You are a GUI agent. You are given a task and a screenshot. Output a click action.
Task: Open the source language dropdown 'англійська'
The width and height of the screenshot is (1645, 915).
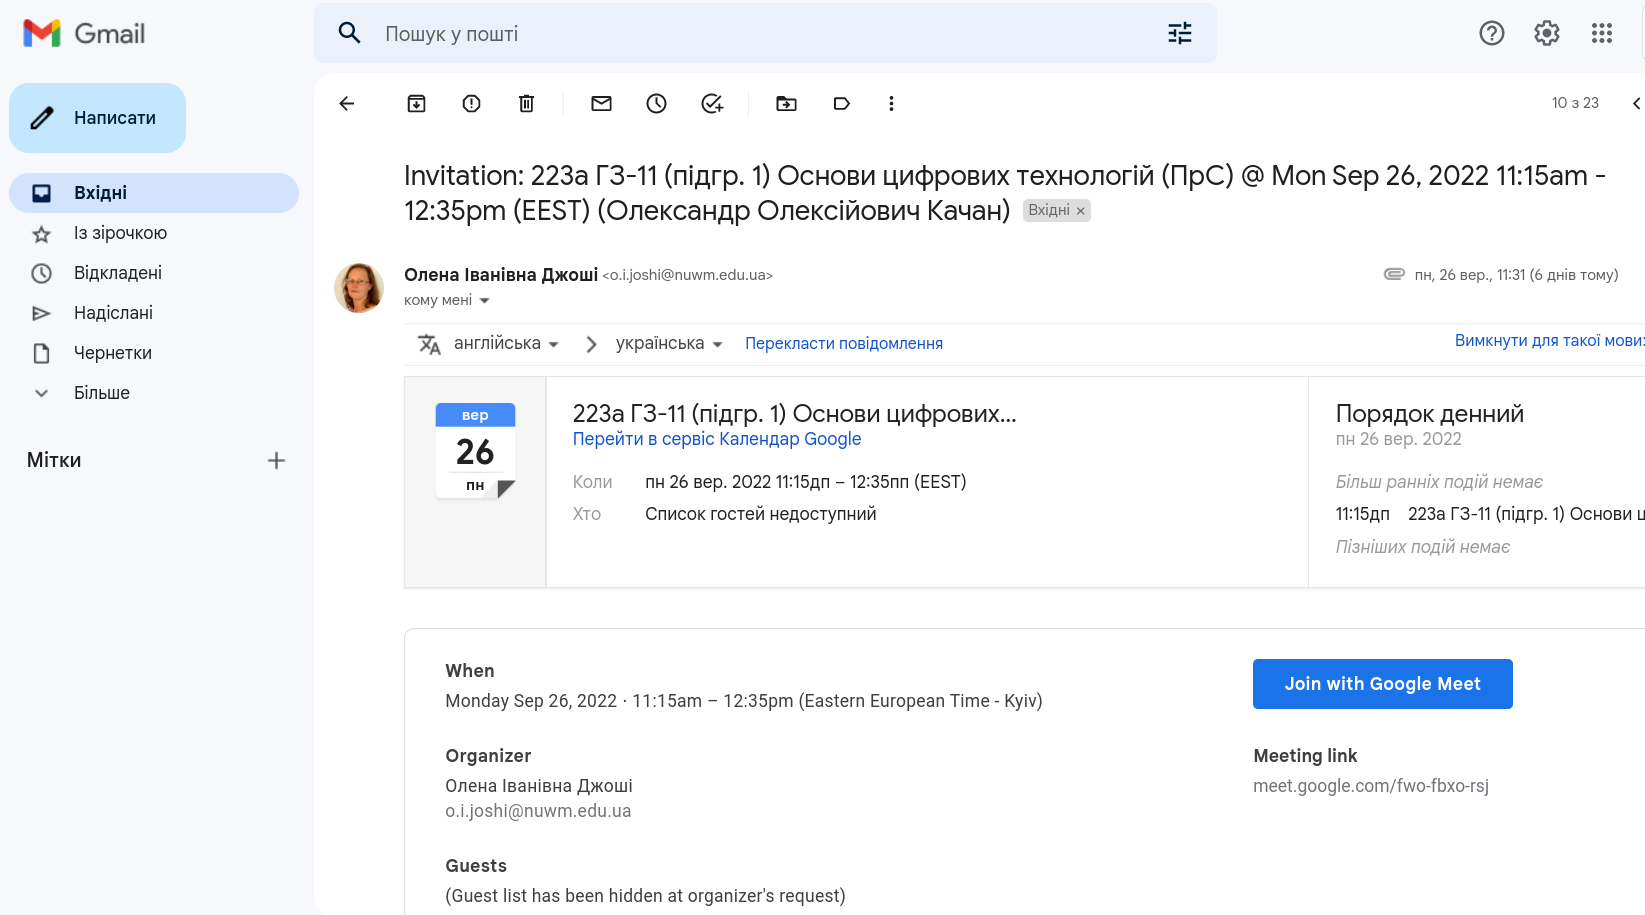coord(505,343)
